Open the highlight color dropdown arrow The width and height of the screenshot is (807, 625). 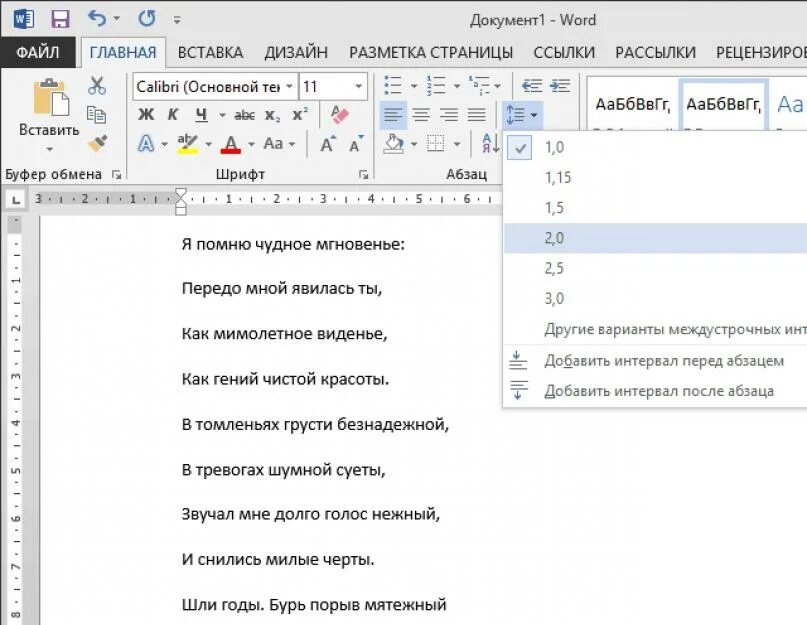(x=208, y=144)
